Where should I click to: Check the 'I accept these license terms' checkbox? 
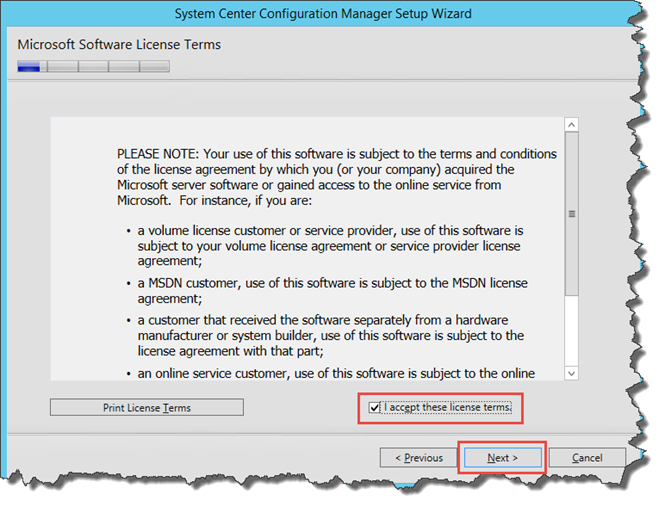(x=374, y=408)
